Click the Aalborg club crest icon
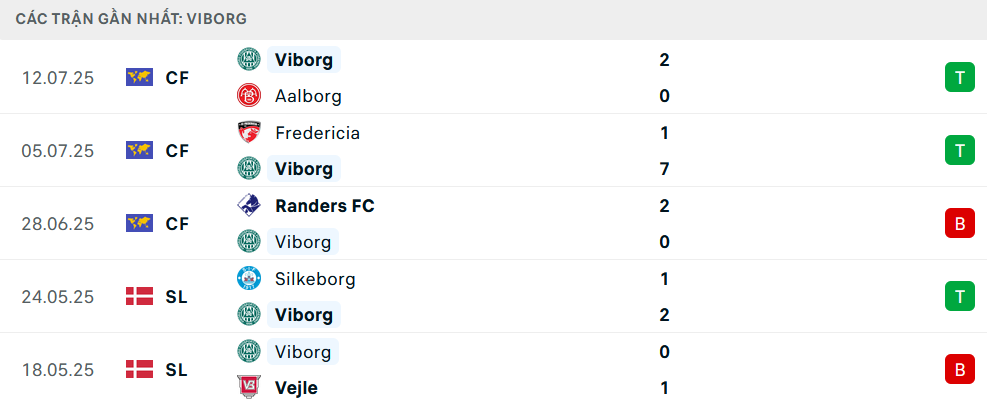987x405 pixels. coord(249,96)
